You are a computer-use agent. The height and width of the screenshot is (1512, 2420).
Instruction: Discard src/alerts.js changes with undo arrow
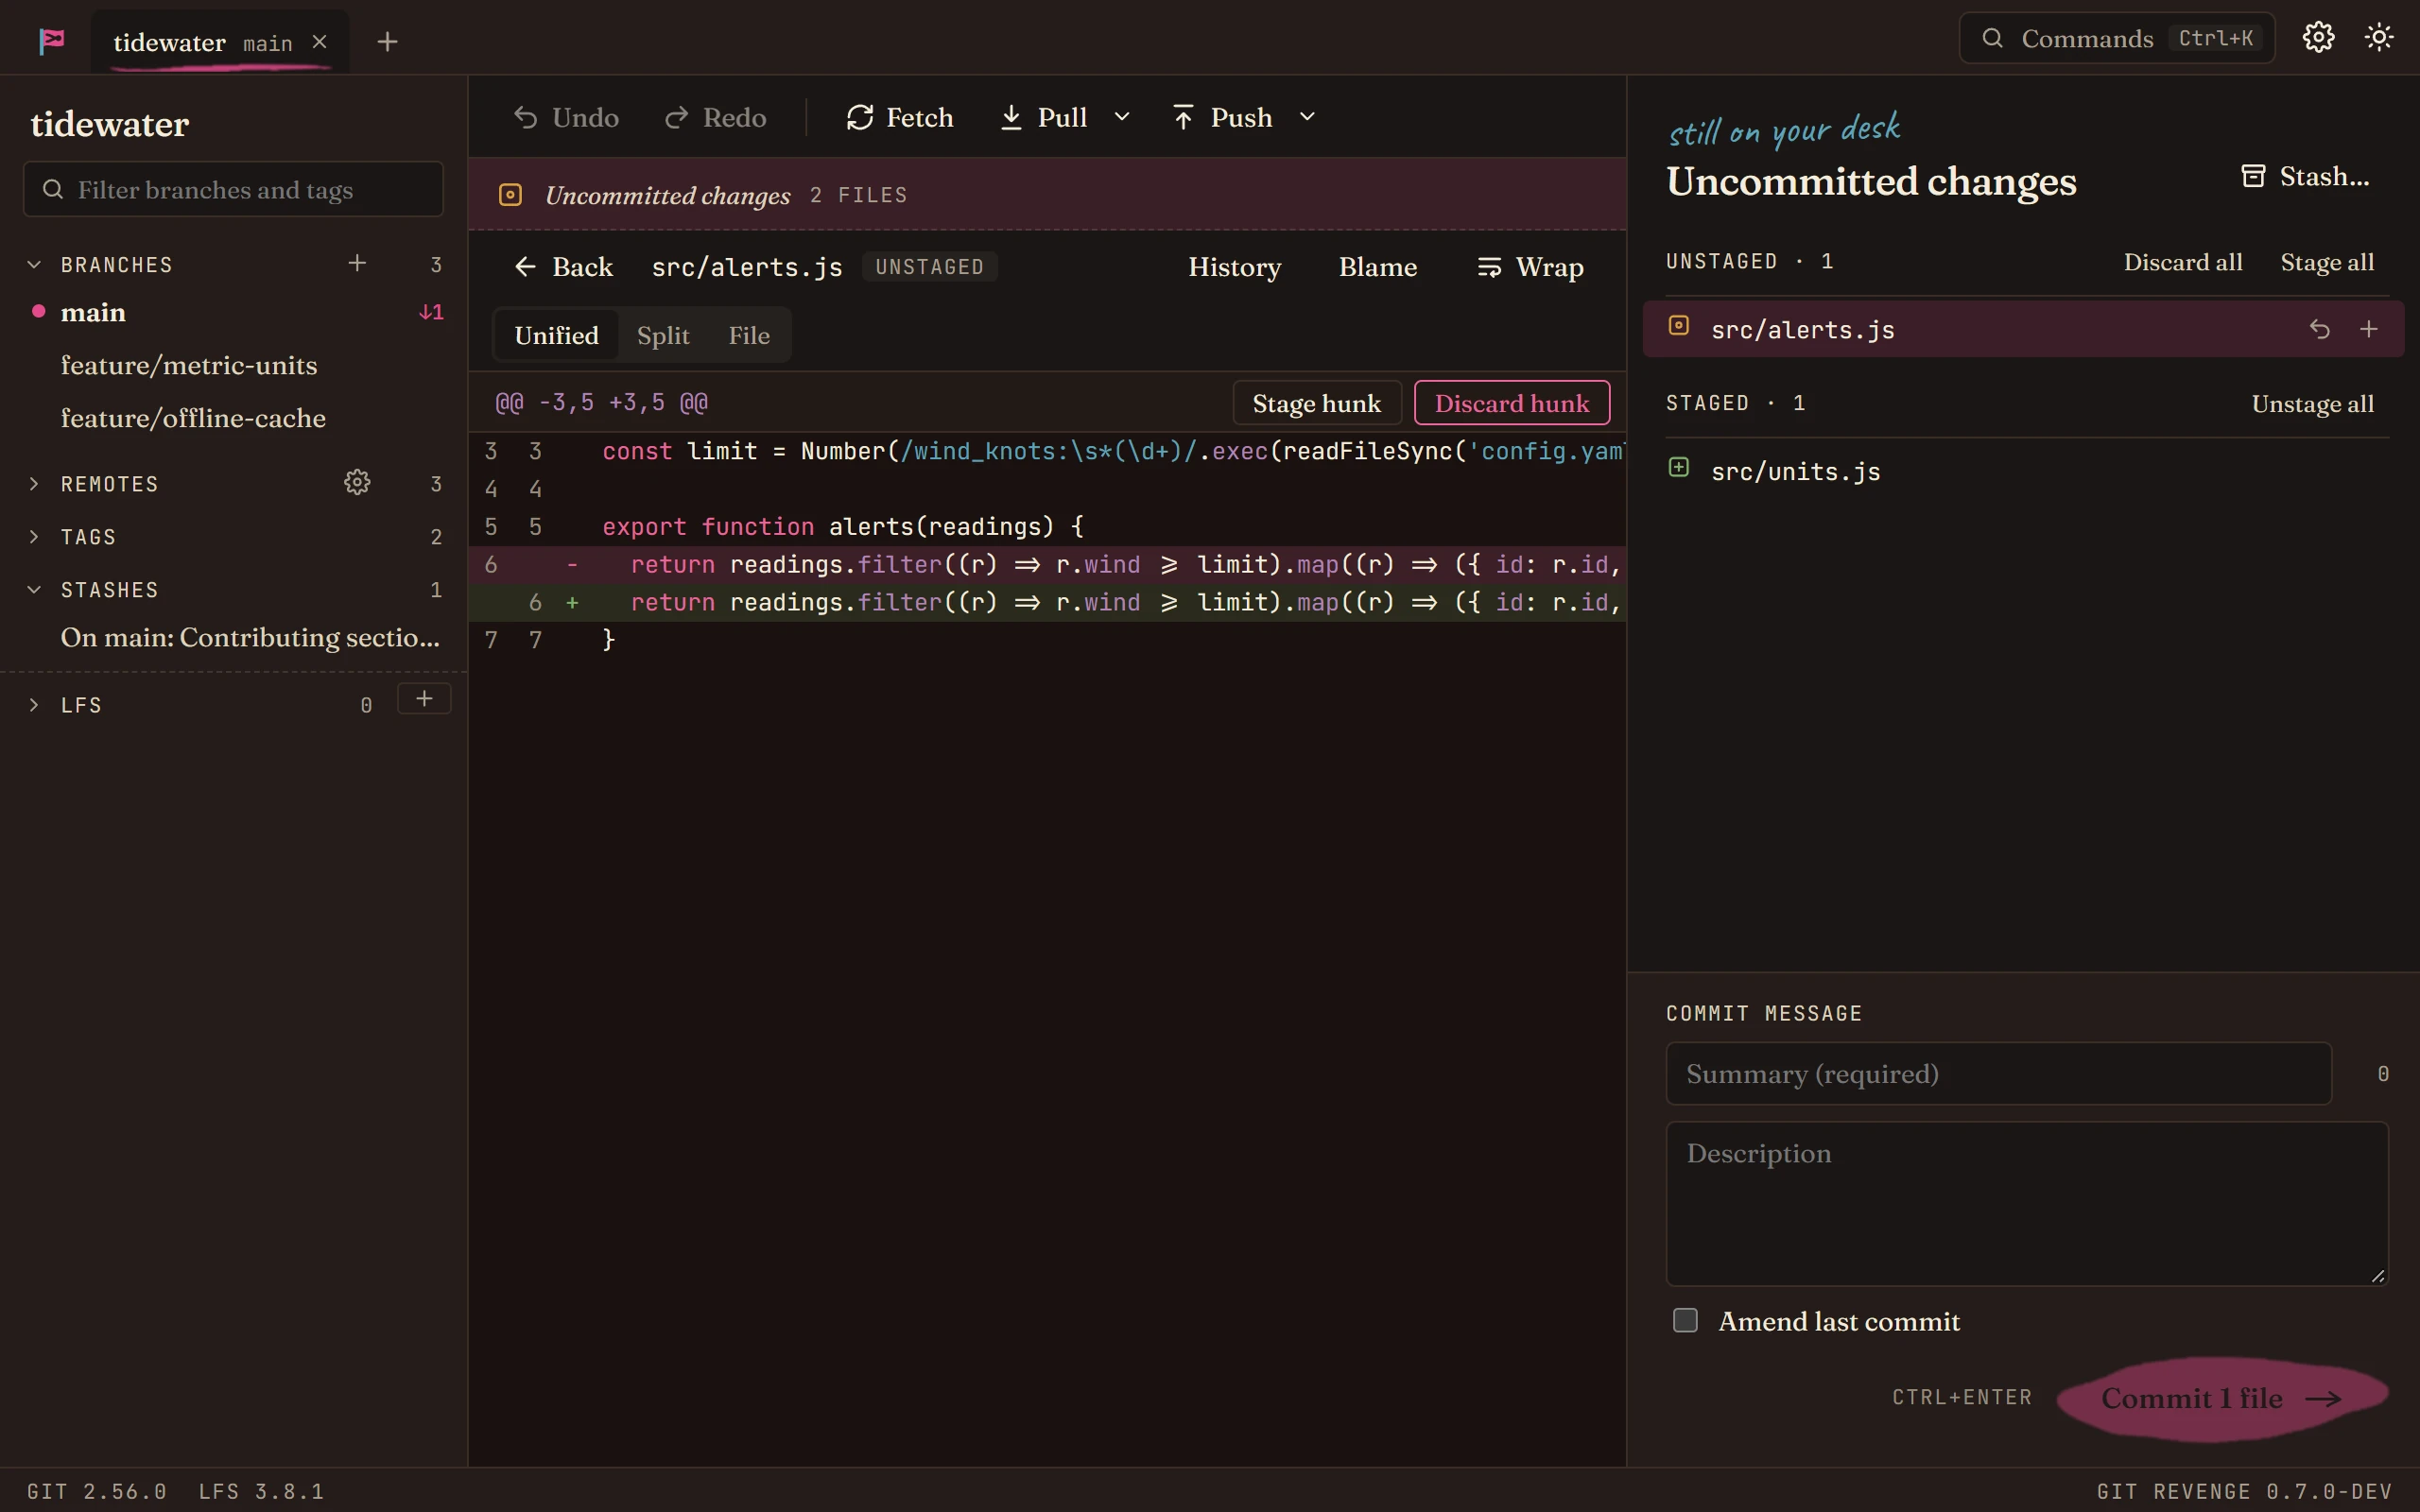tap(2320, 329)
